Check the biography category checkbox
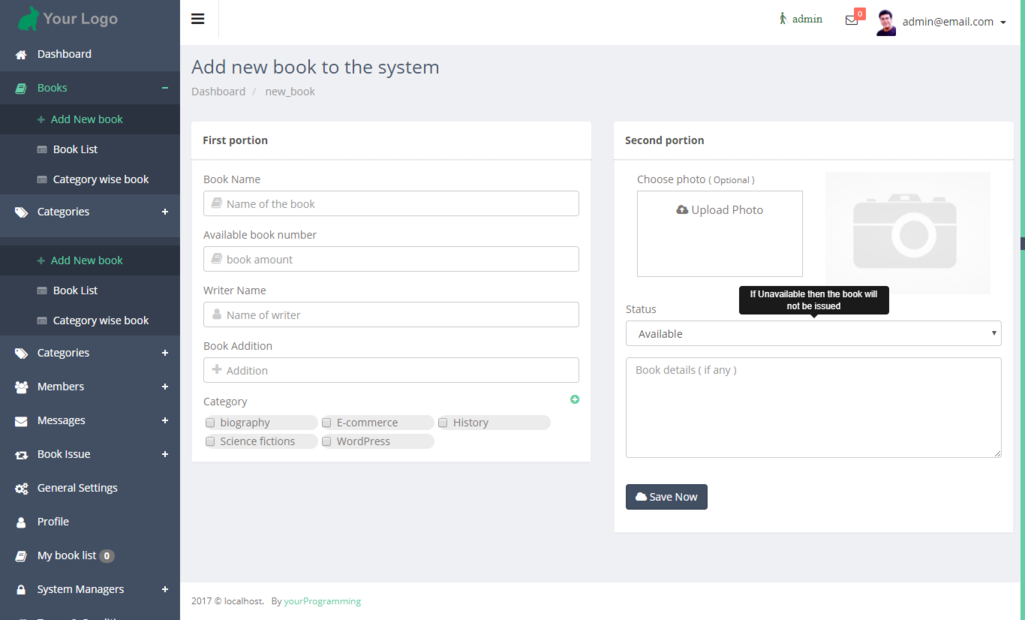 [210, 423]
